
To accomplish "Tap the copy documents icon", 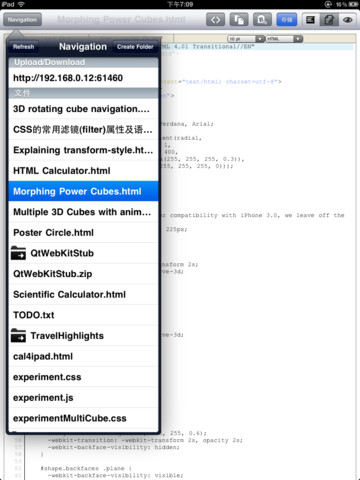I will pyautogui.click(x=239, y=20).
